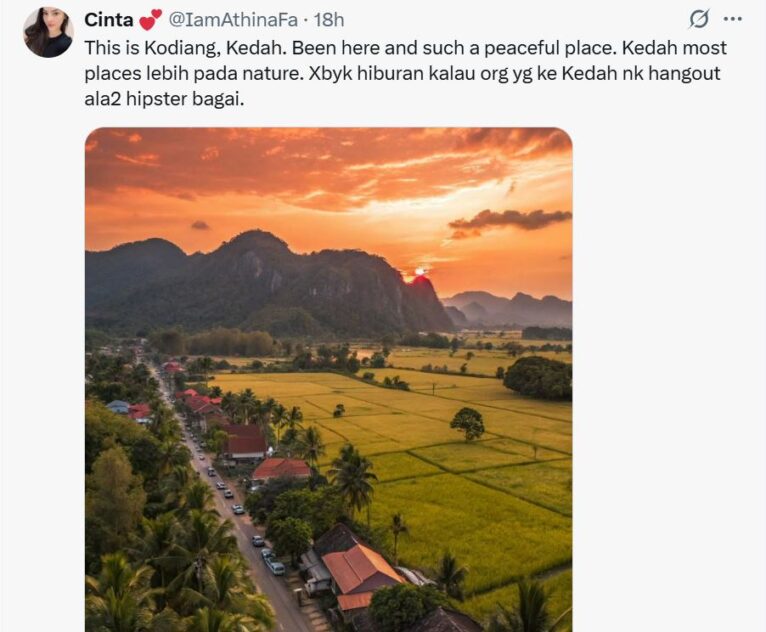The width and height of the screenshot is (766, 632).
Task: Click the setting sun in the photo
Action: [420, 272]
